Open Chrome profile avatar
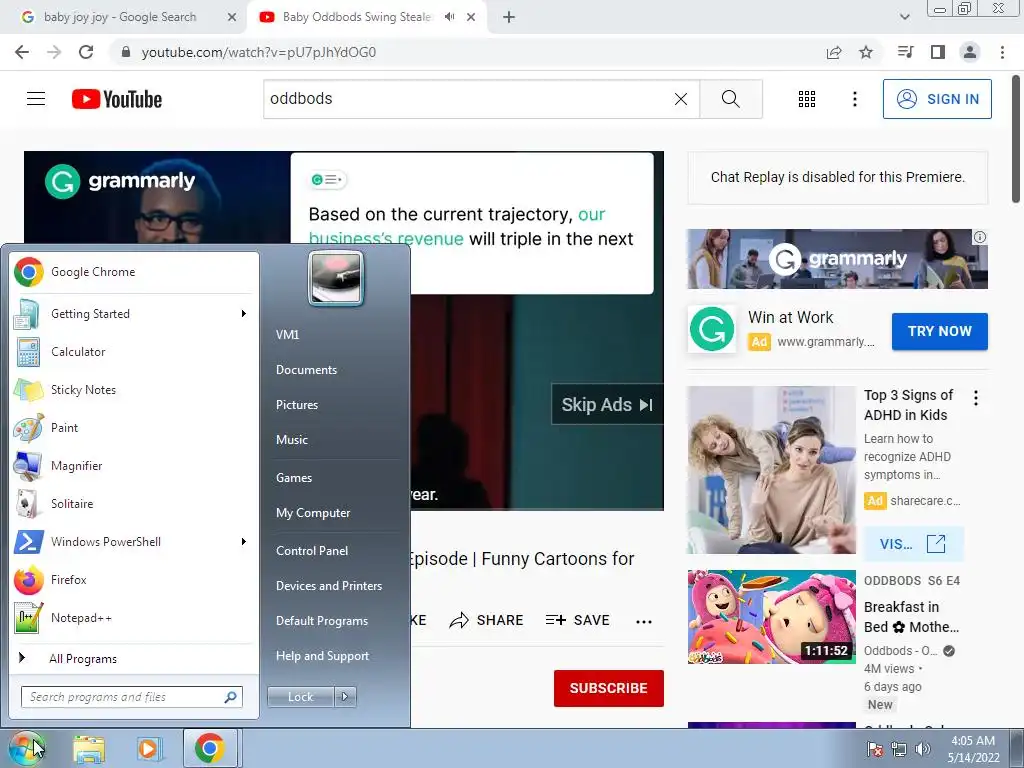1024x768 pixels. [x=970, y=52]
